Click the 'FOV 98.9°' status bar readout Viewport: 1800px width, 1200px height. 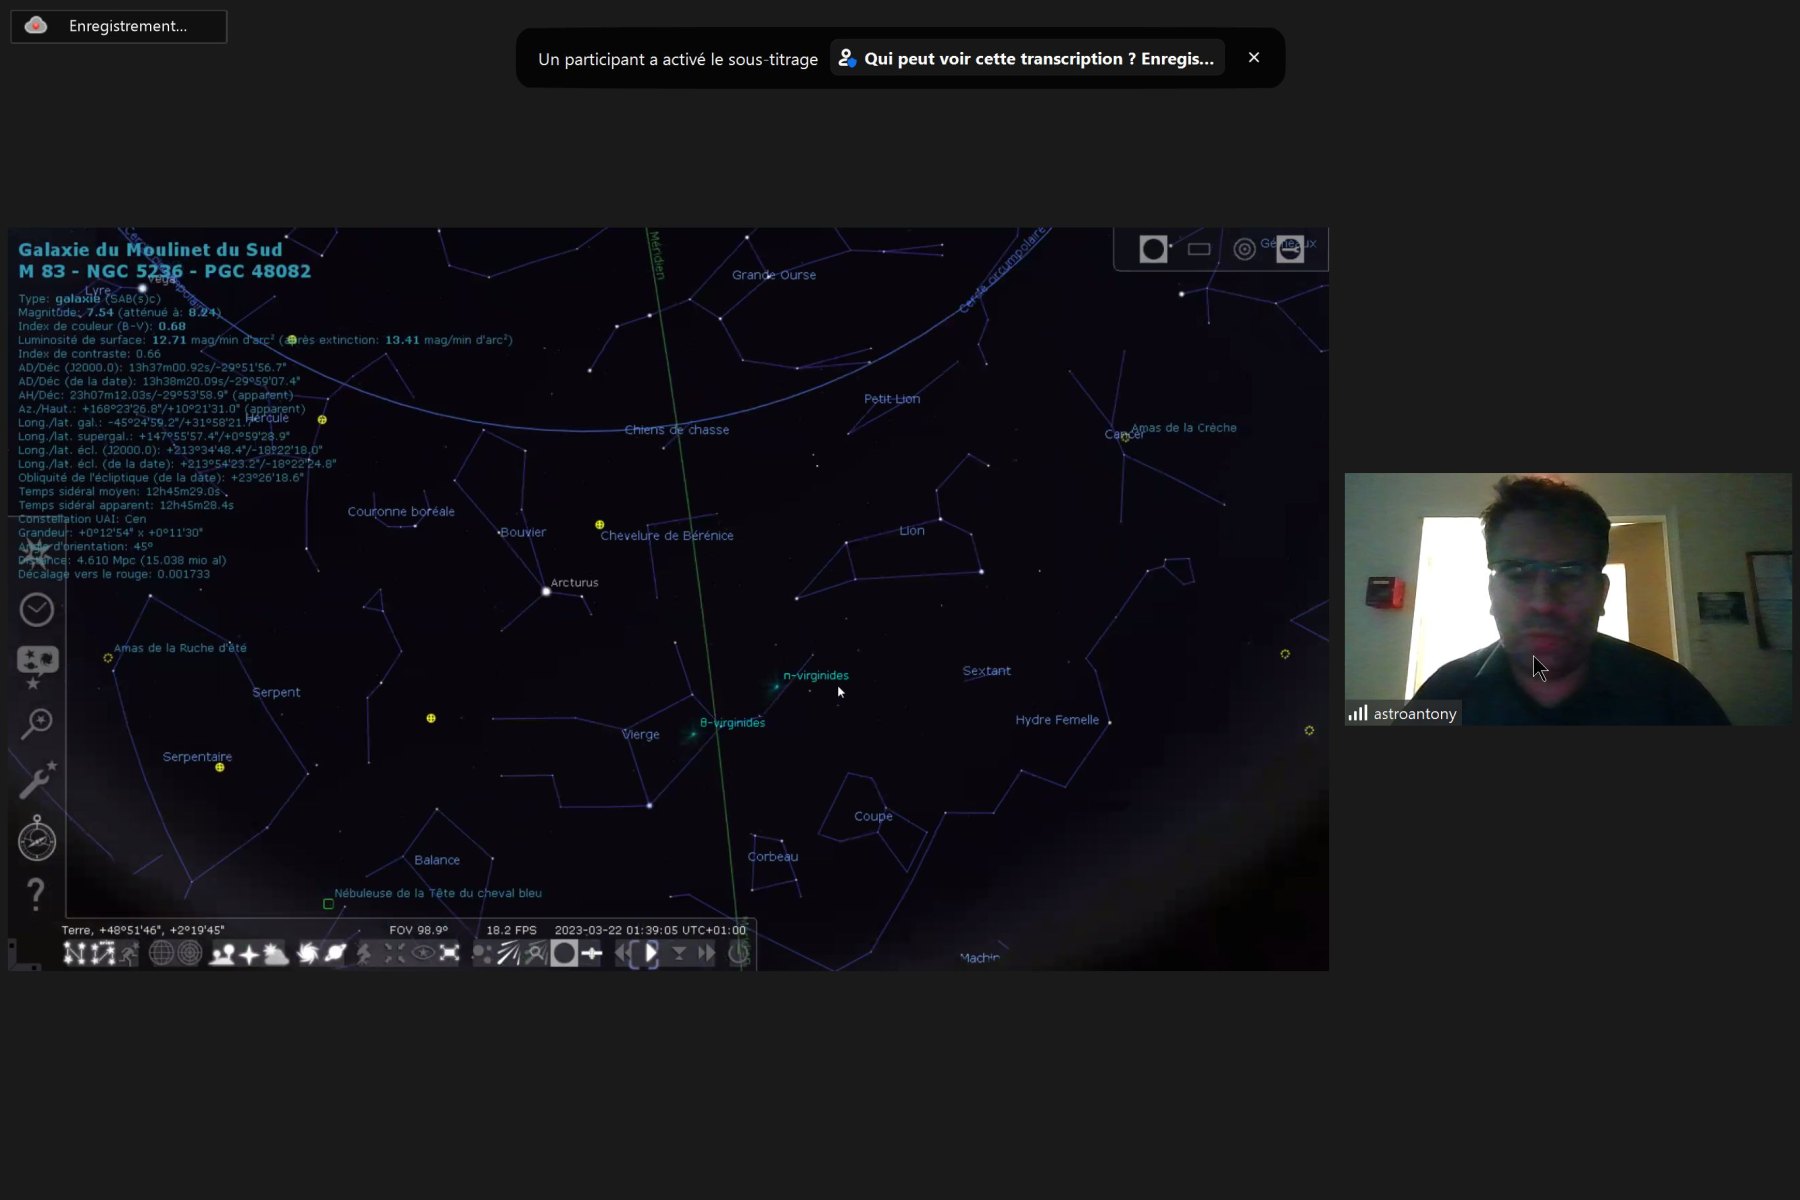pos(418,930)
